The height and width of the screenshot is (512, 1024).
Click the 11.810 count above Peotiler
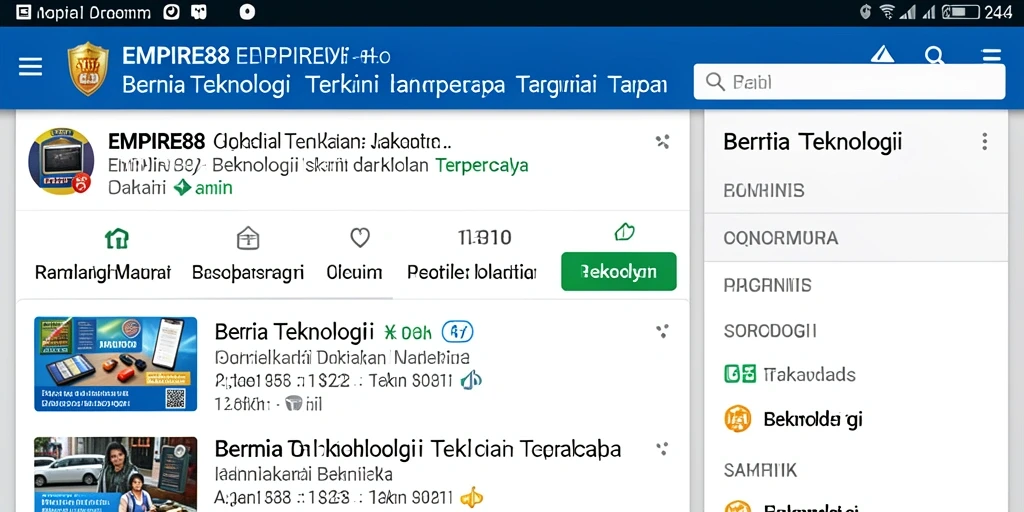pos(485,237)
